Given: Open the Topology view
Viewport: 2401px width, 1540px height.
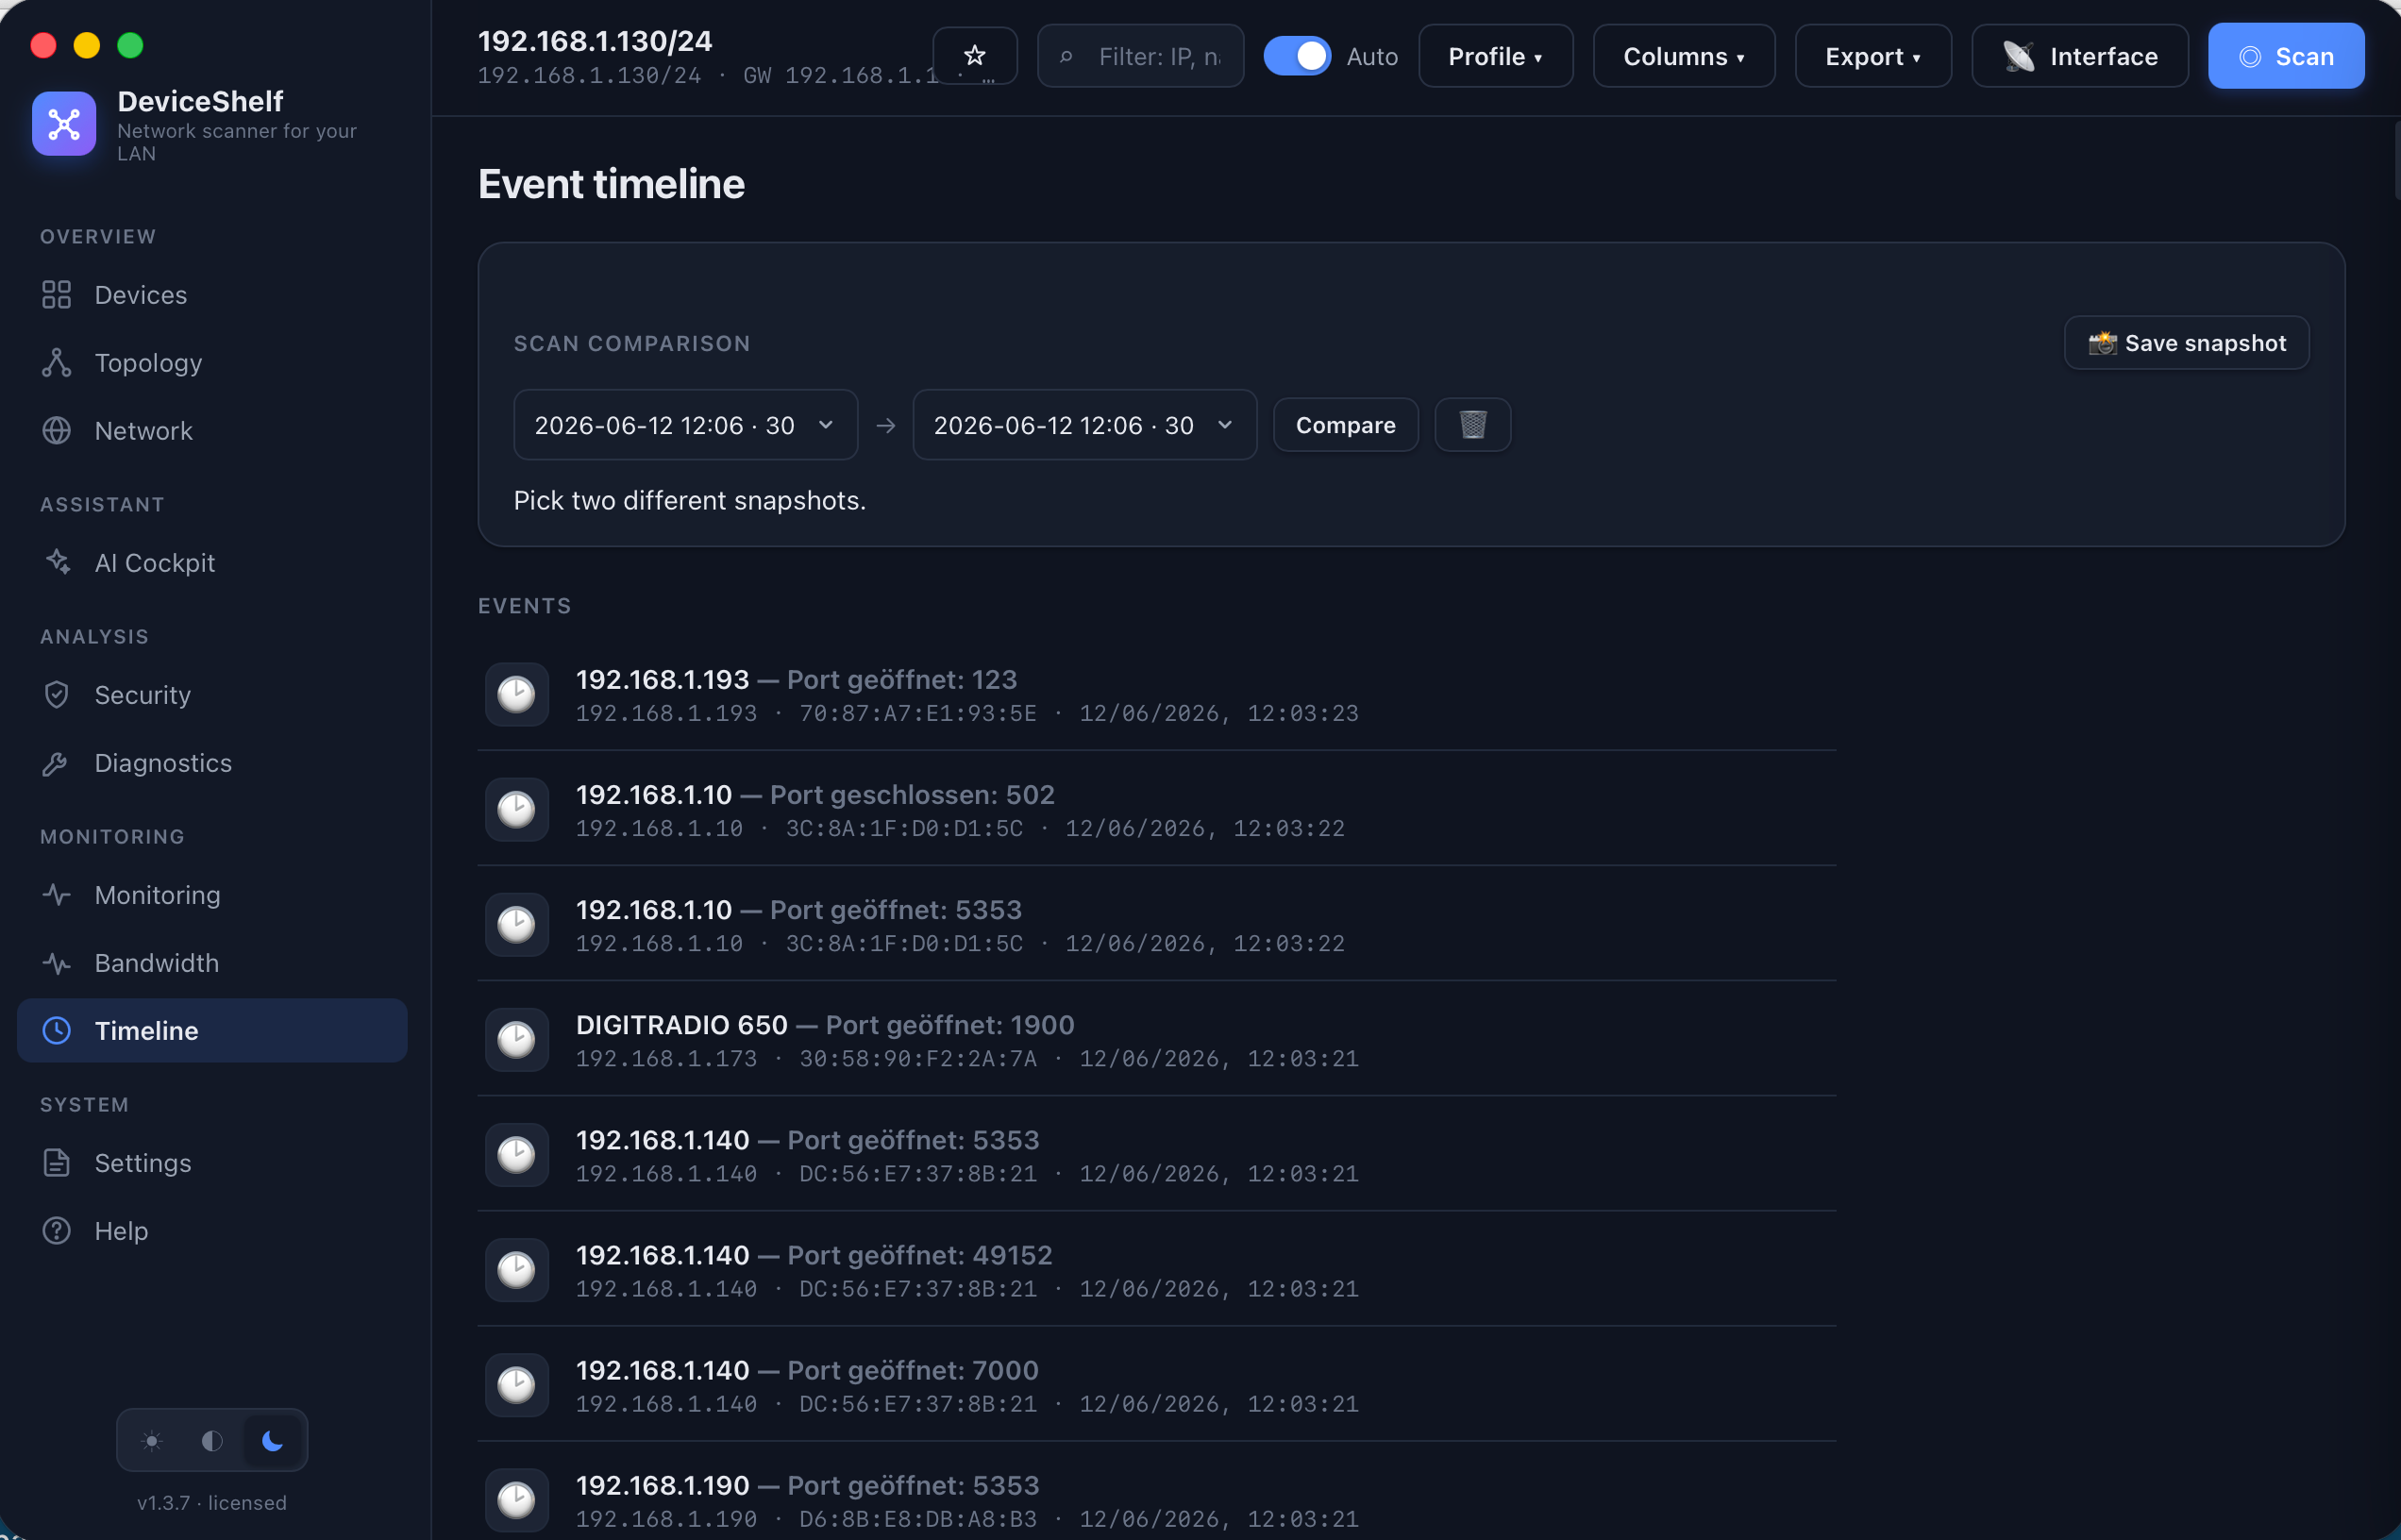Looking at the screenshot, I should point(212,363).
